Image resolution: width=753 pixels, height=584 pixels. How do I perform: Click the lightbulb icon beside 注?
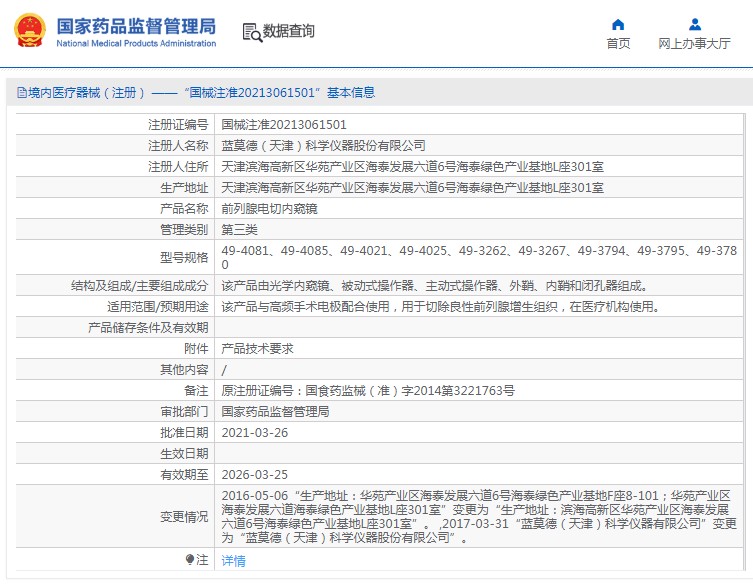(x=190, y=560)
